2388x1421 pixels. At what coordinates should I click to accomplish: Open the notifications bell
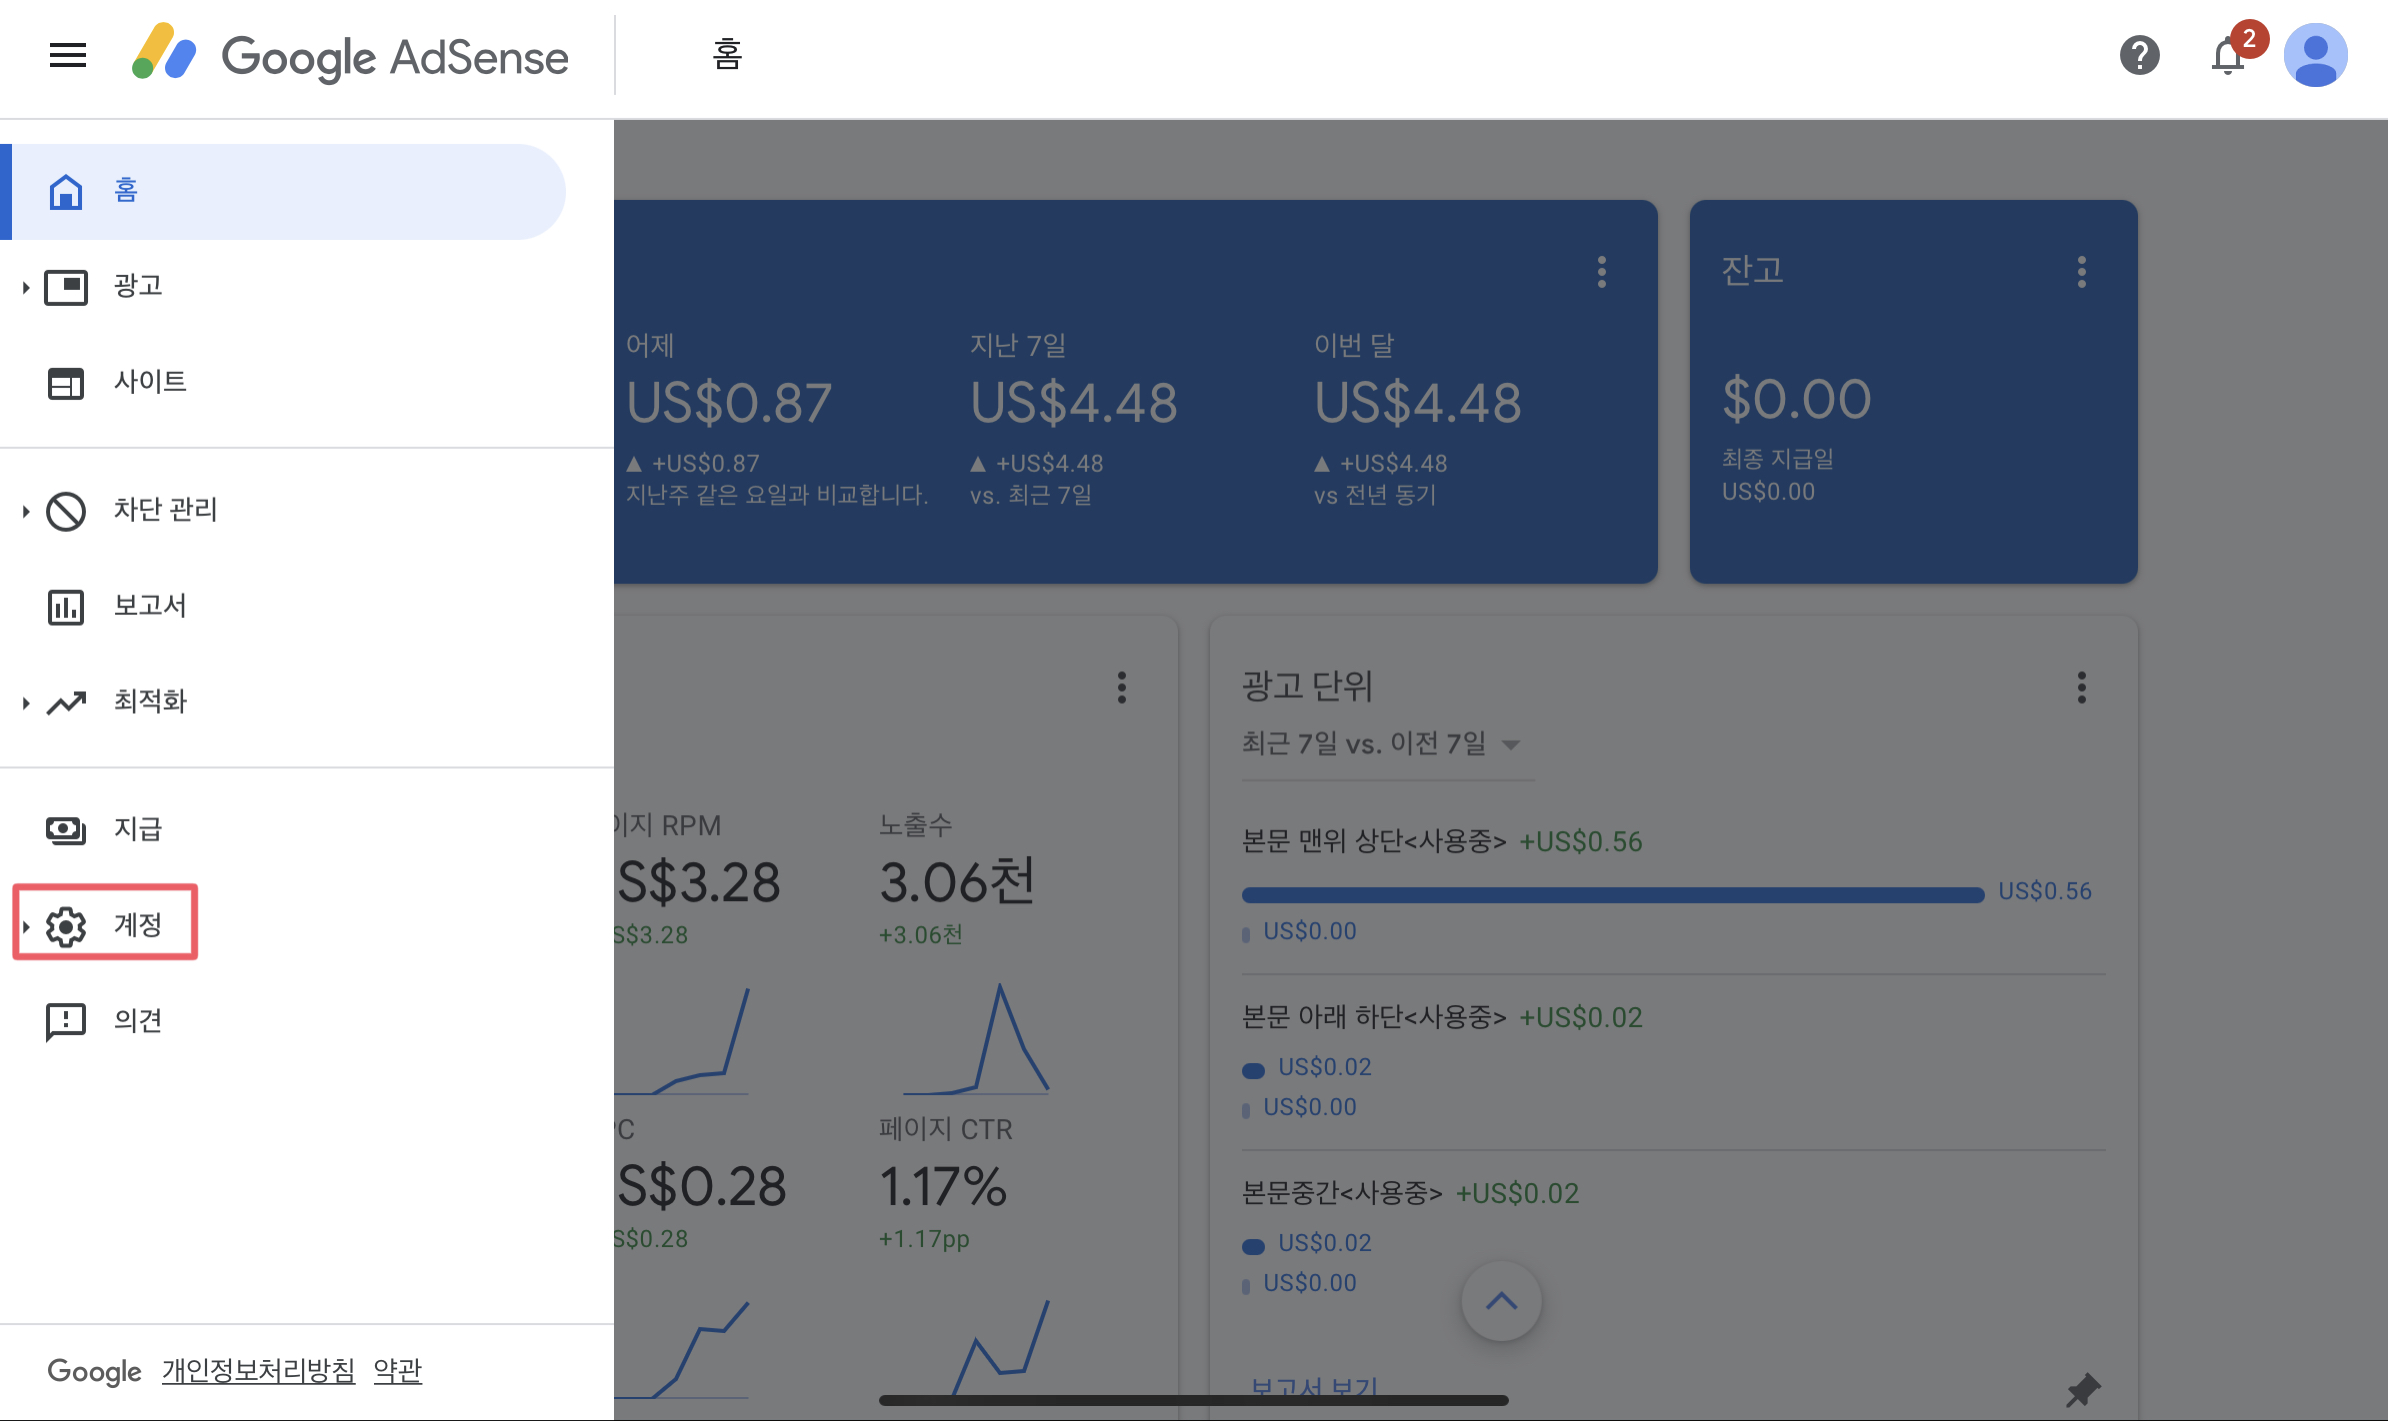(x=2228, y=55)
